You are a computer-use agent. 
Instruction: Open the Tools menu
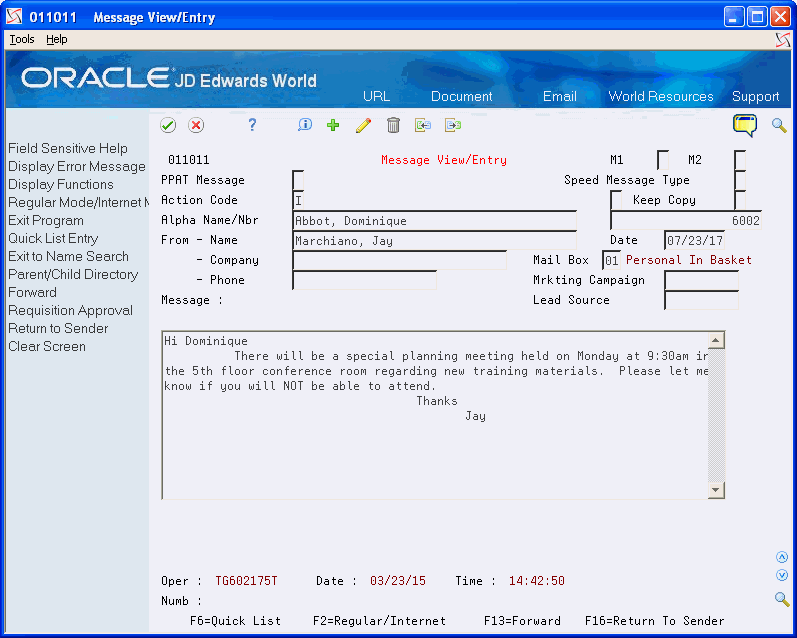[22, 39]
